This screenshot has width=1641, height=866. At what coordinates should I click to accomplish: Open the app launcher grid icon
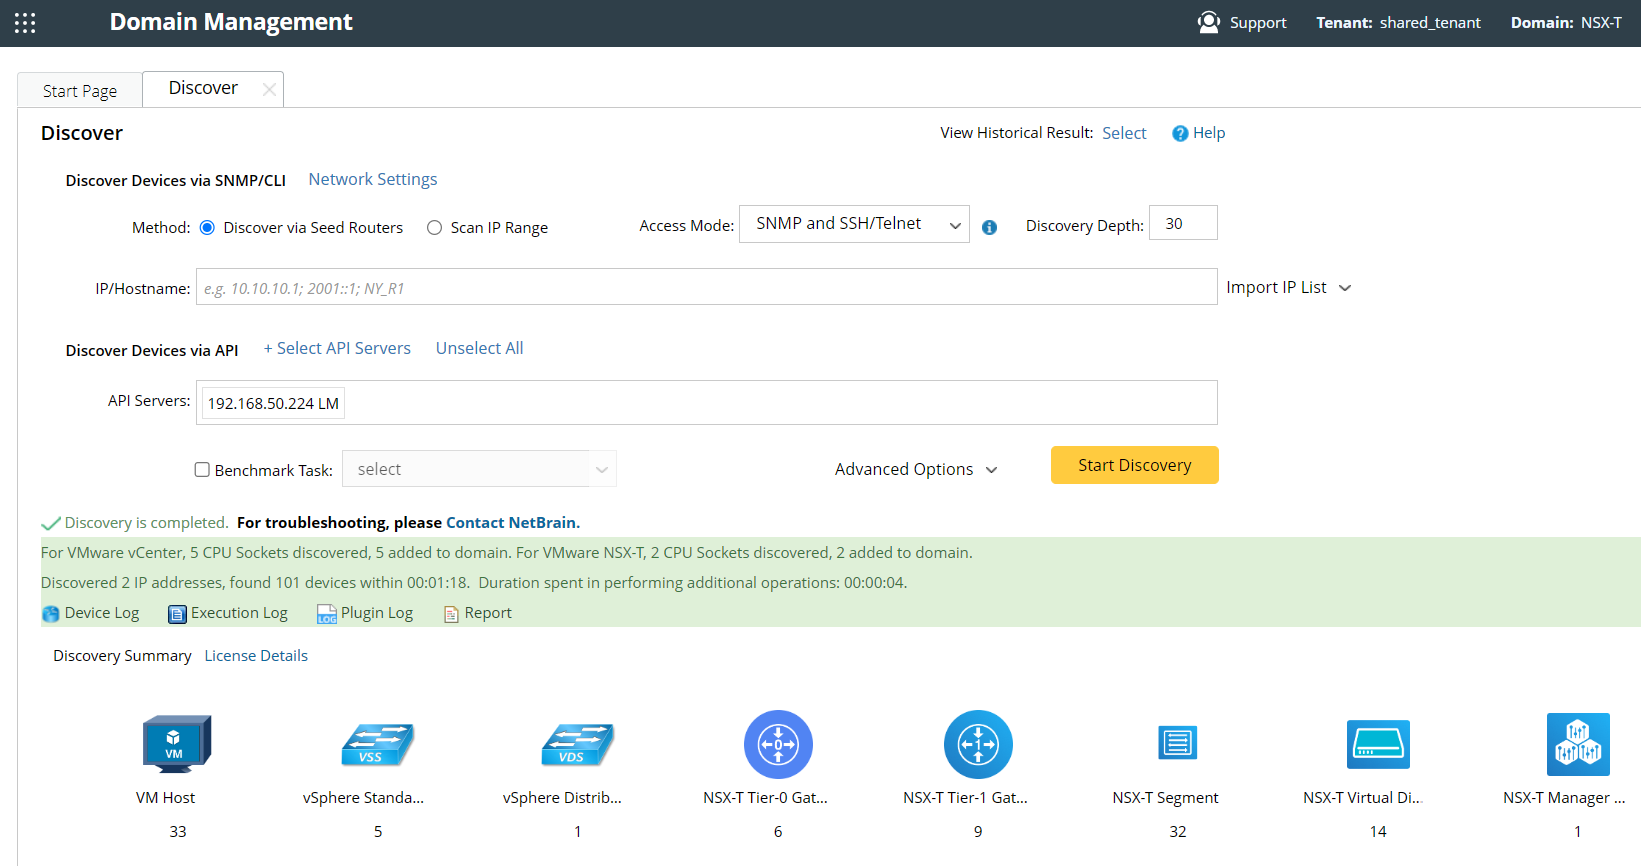[25, 23]
